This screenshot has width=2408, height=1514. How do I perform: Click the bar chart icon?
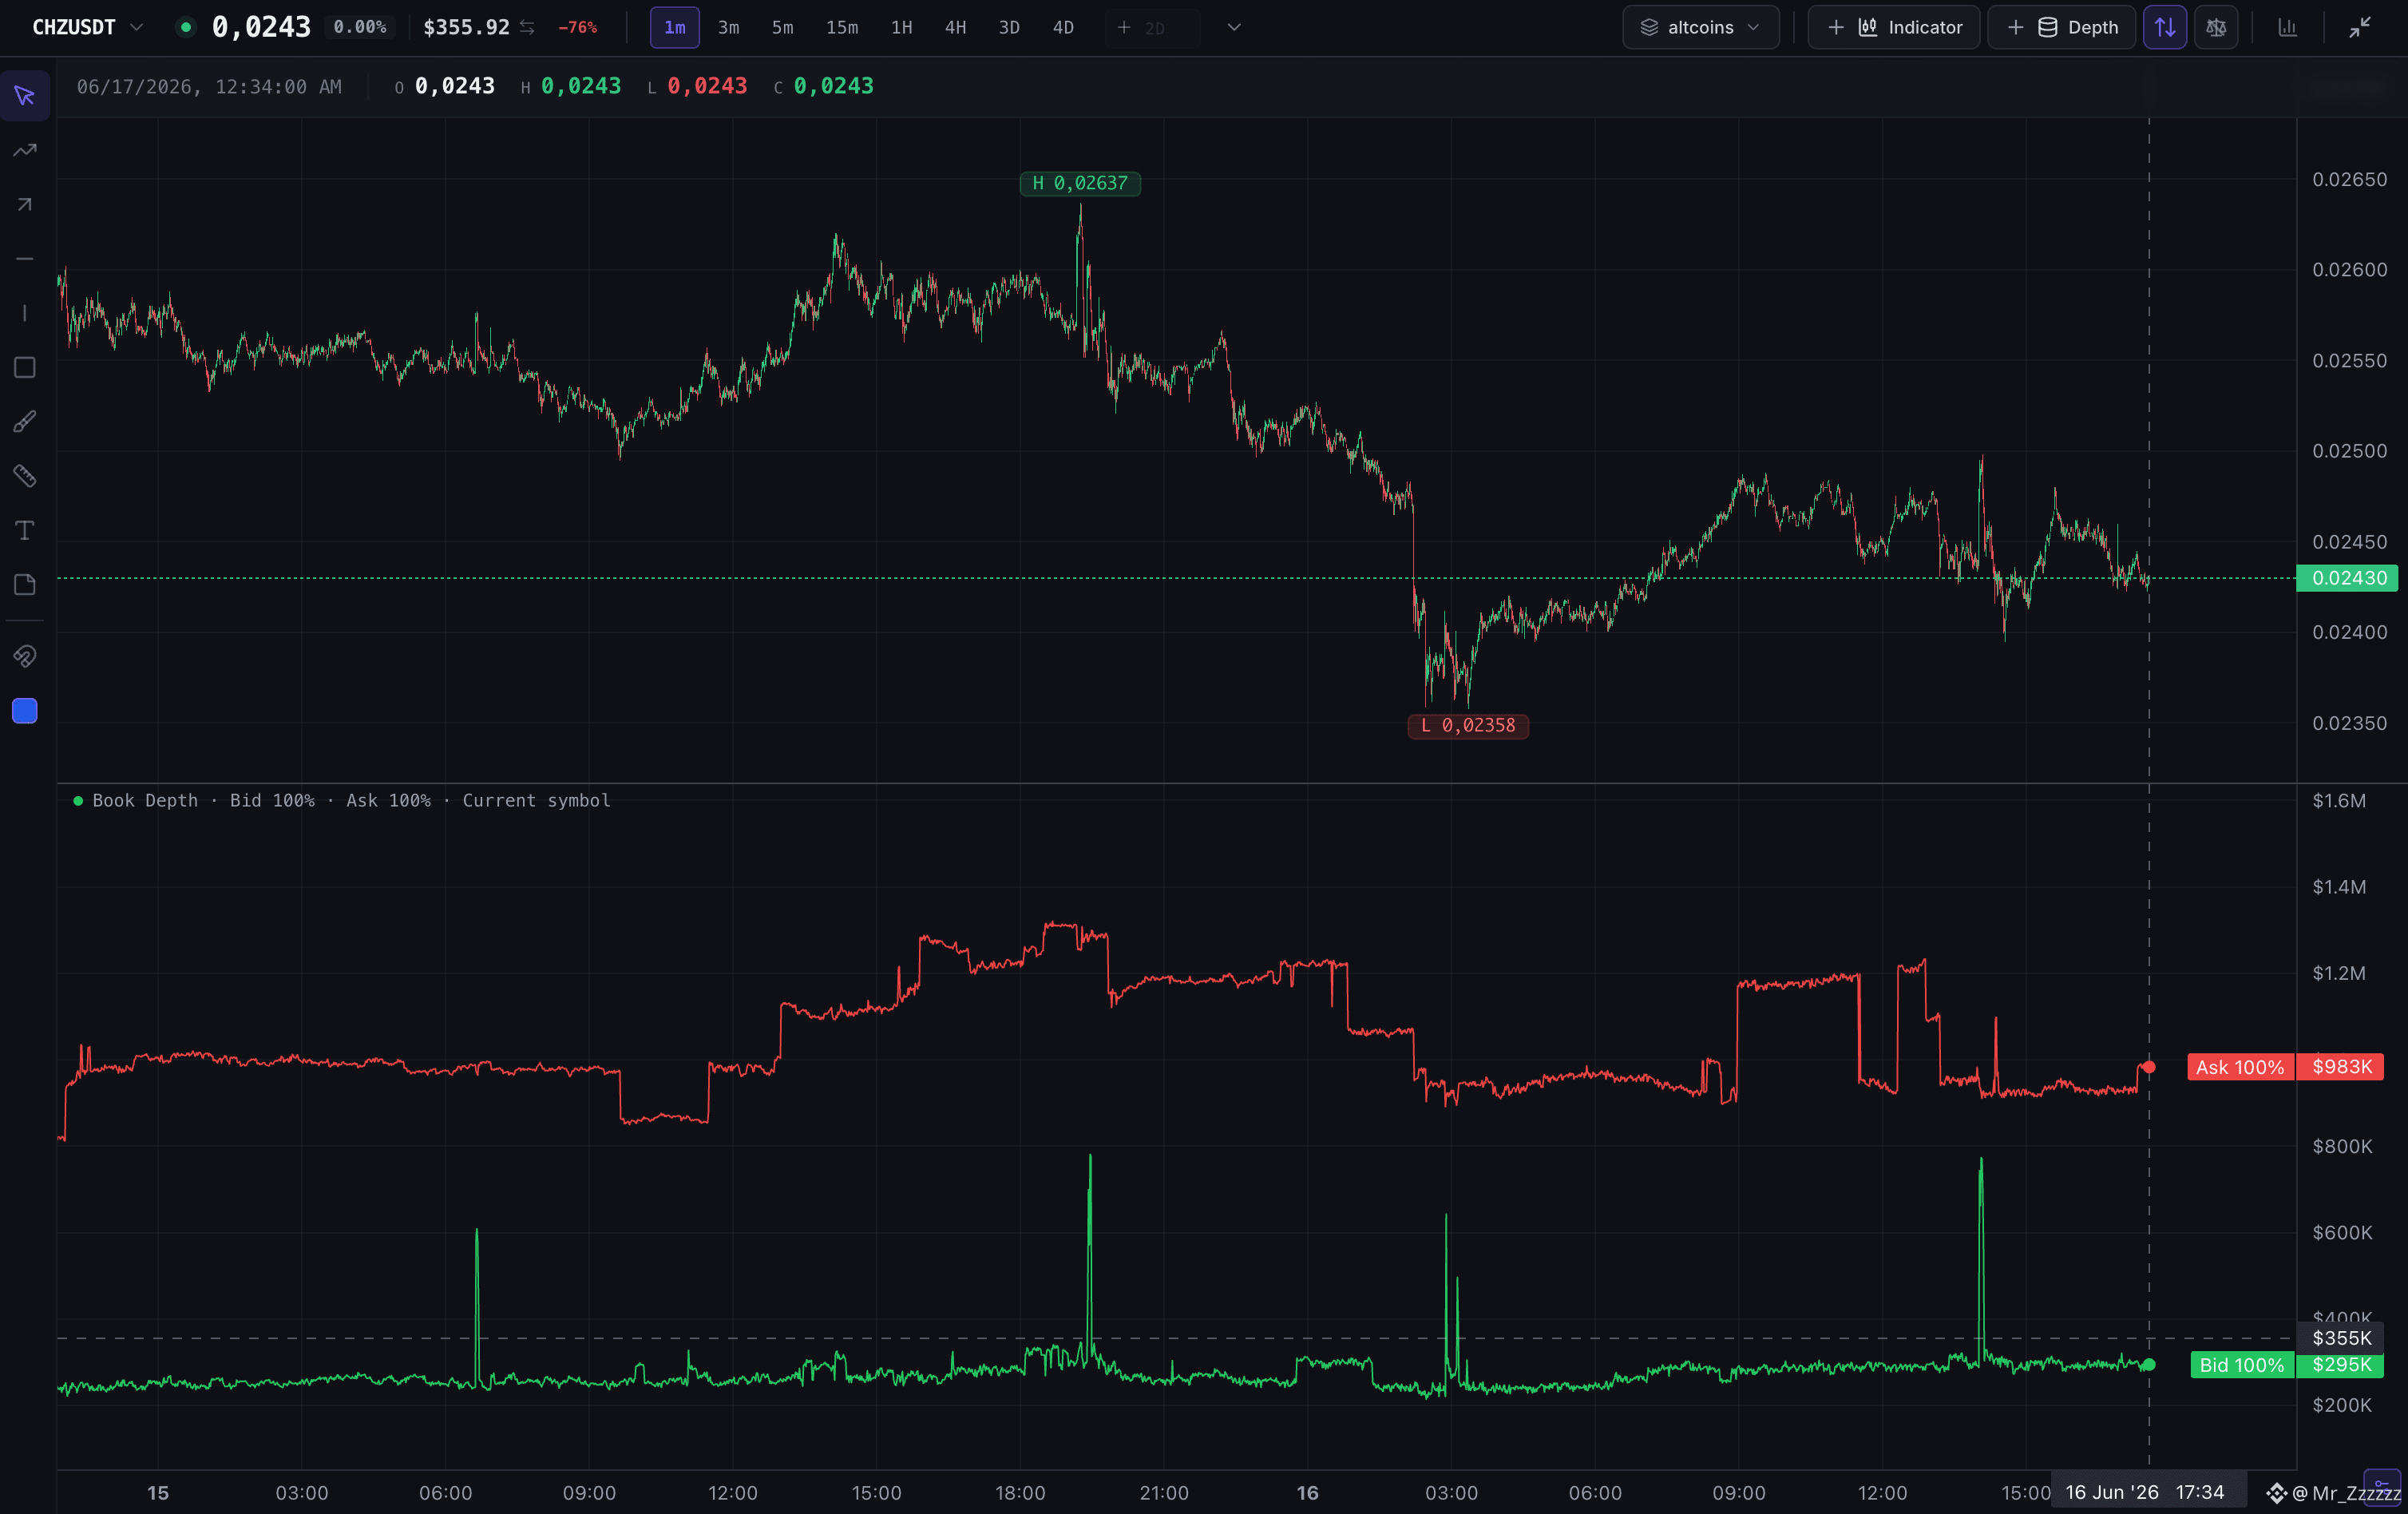(2287, 28)
